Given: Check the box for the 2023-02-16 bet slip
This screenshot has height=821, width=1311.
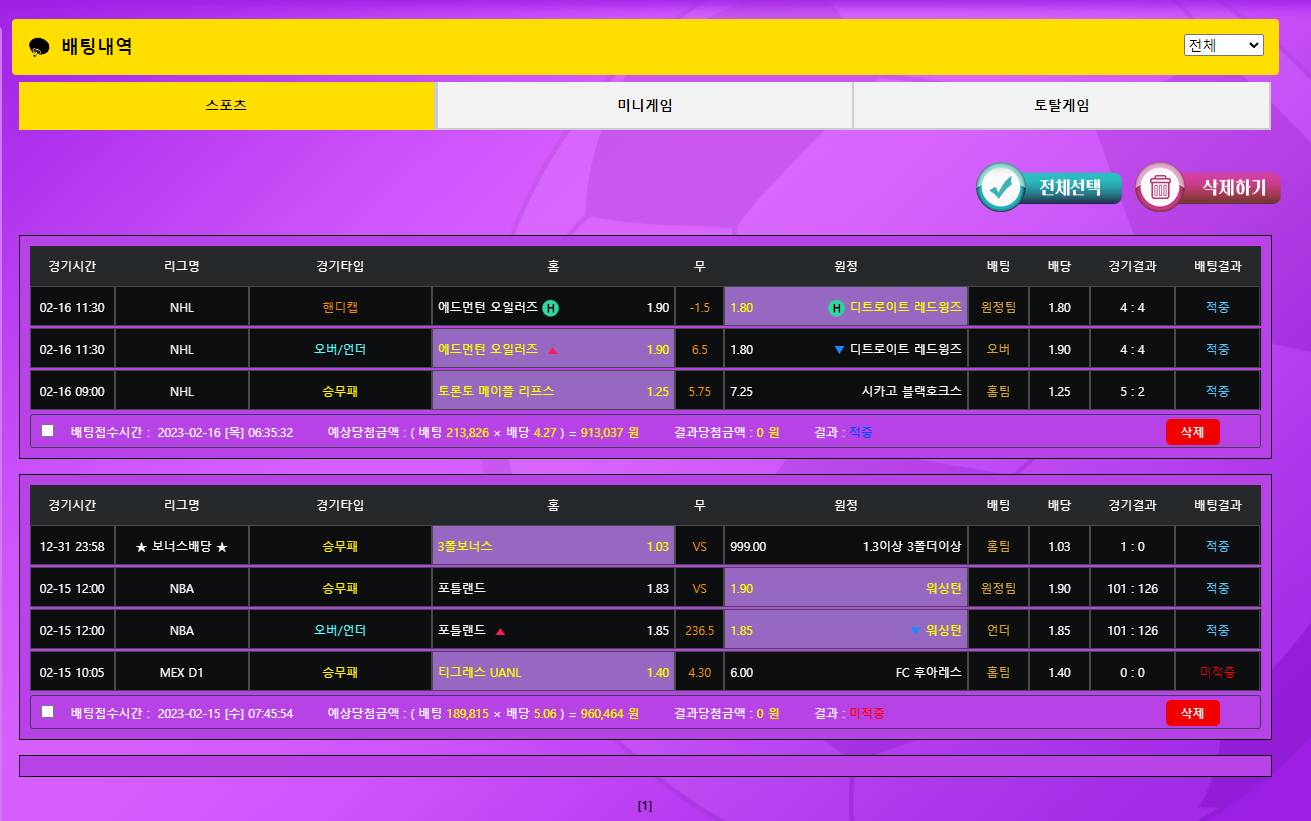Looking at the screenshot, I should point(47,431).
